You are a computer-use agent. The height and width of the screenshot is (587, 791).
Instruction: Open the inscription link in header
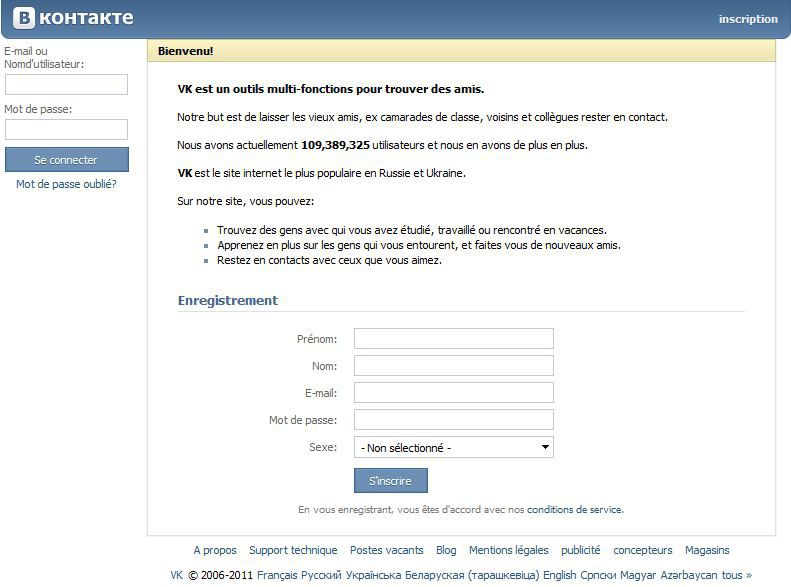point(748,19)
